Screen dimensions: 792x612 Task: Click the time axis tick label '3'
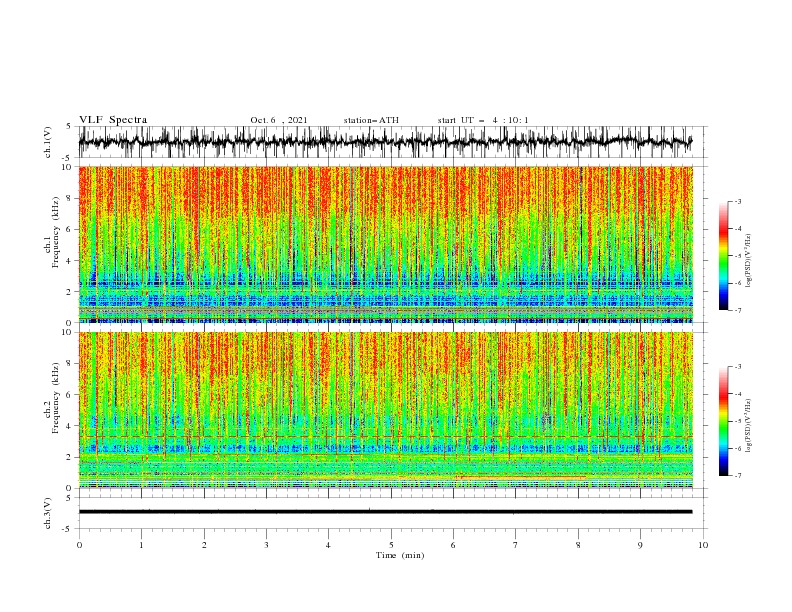[266, 545]
